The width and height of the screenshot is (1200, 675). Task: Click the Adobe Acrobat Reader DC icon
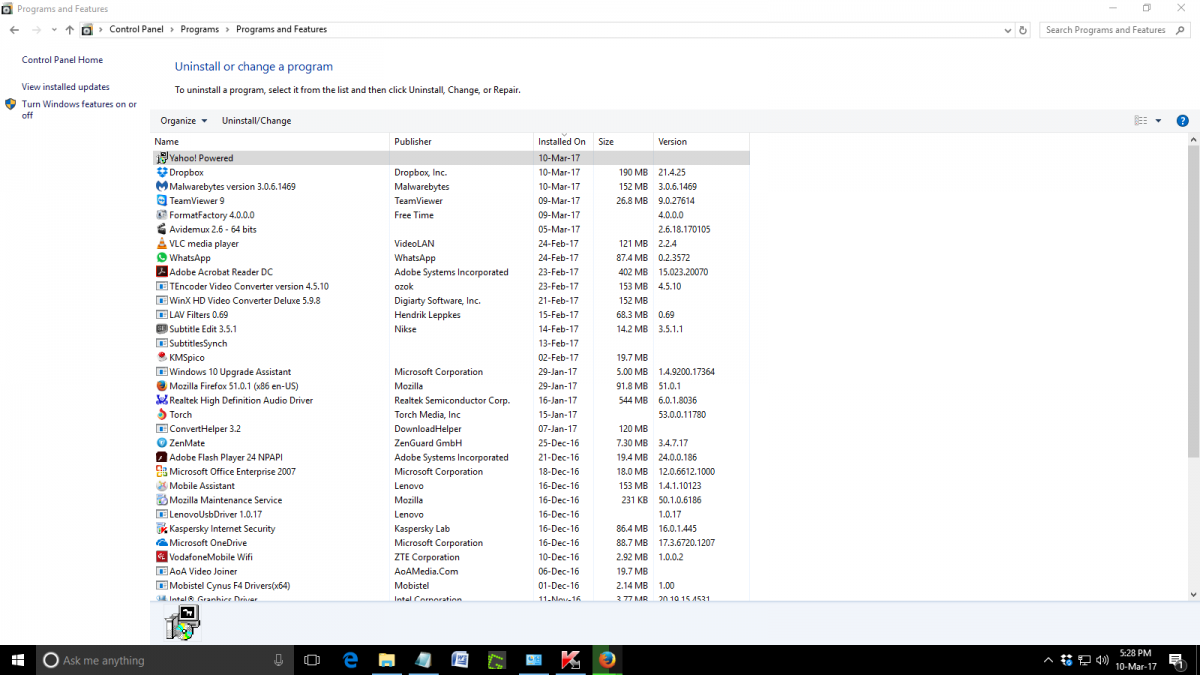click(161, 272)
